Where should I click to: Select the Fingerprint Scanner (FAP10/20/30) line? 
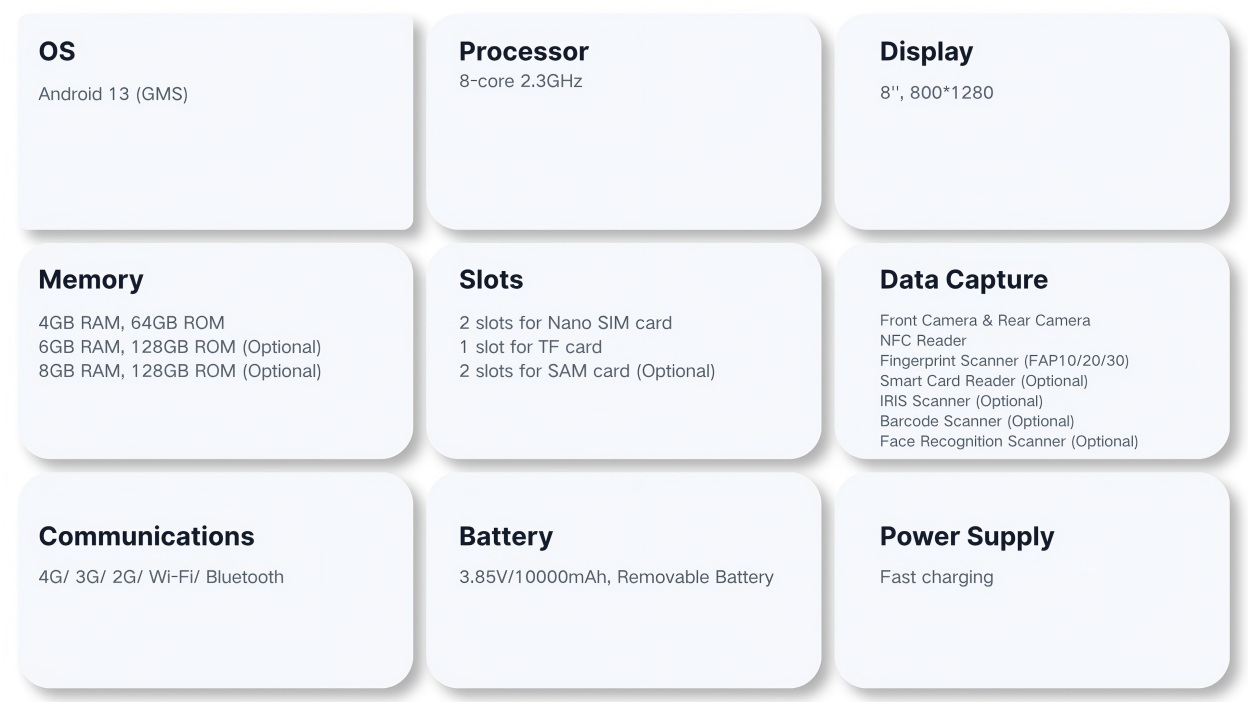click(1004, 361)
